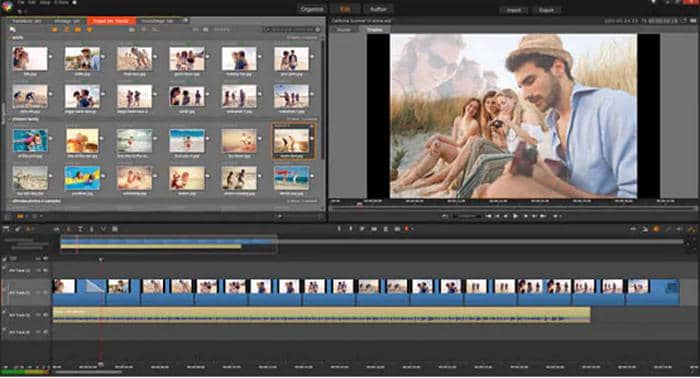The image size is (700, 378).
Task: Select the razor split tool in timeline toolbar
Action: click(68, 229)
